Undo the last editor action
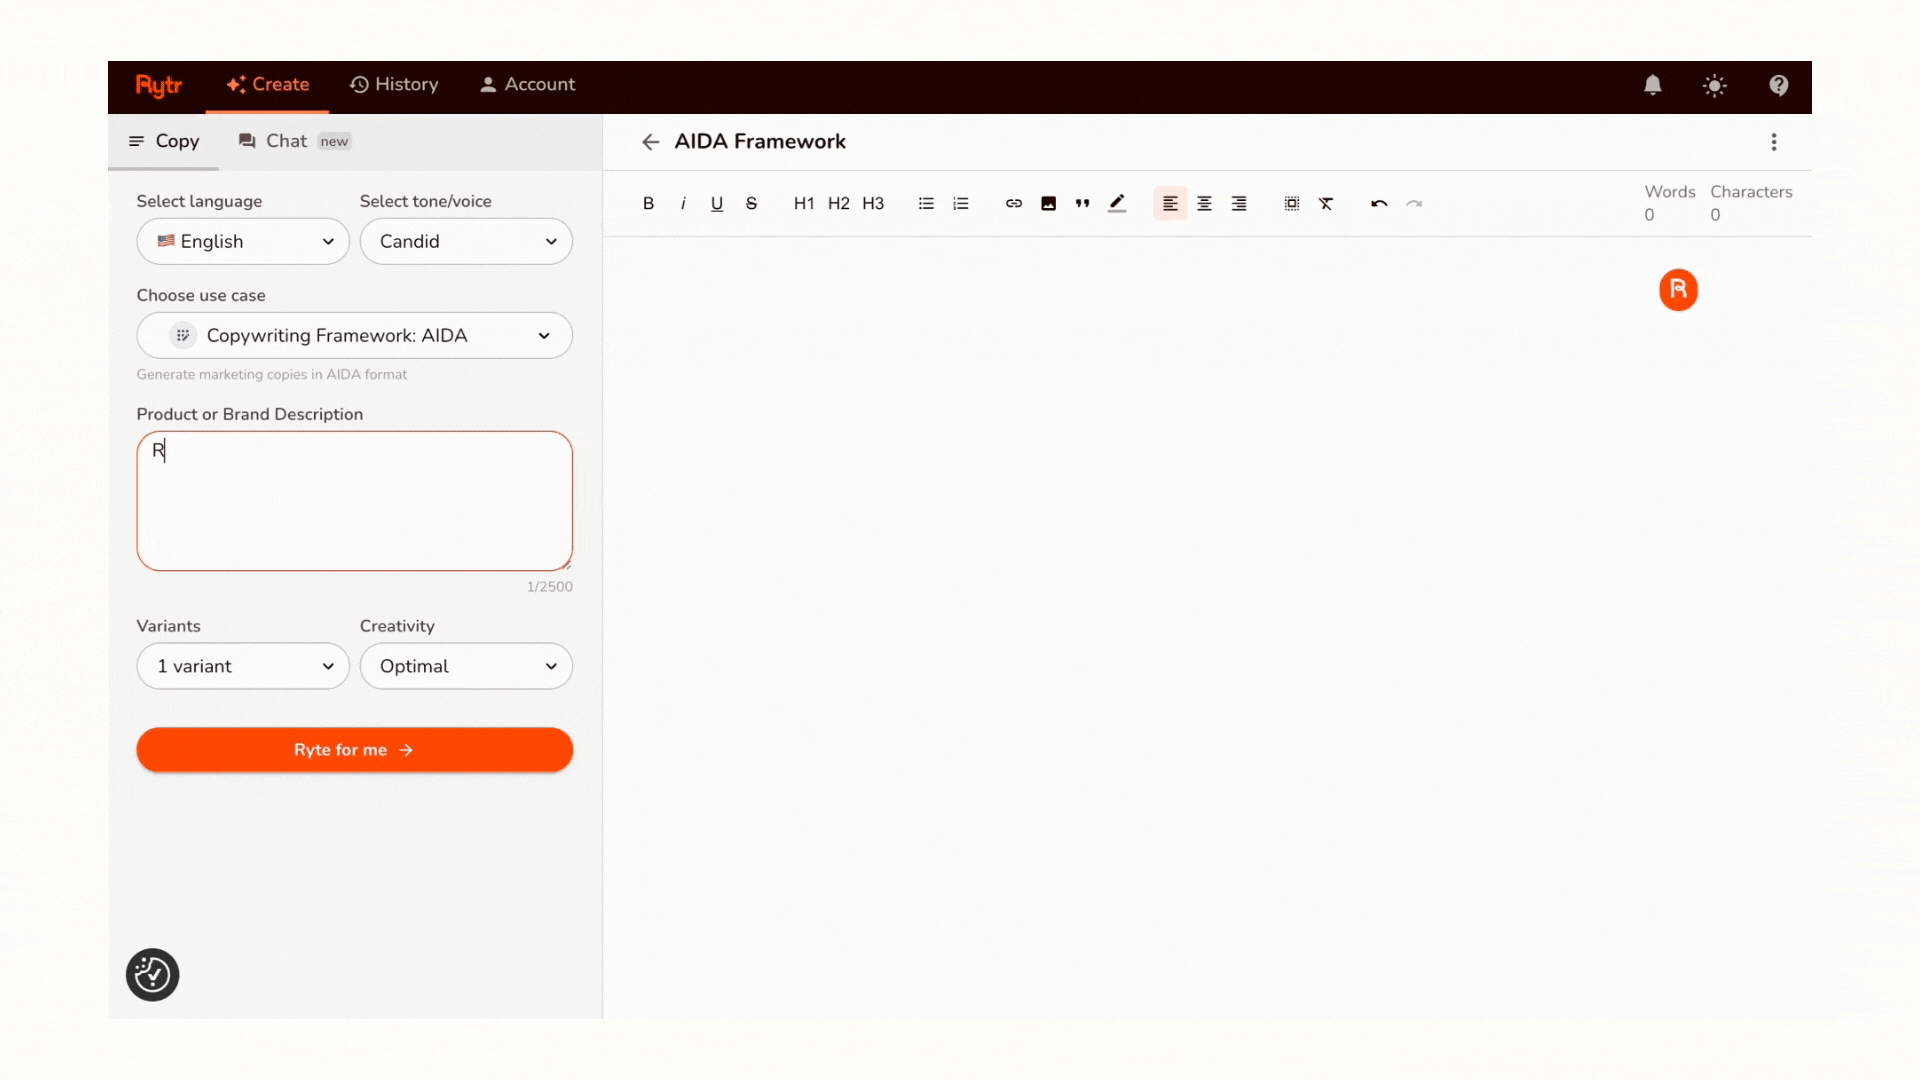1920x1080 pixels. pyautogui.click(x=1378, y=203)
